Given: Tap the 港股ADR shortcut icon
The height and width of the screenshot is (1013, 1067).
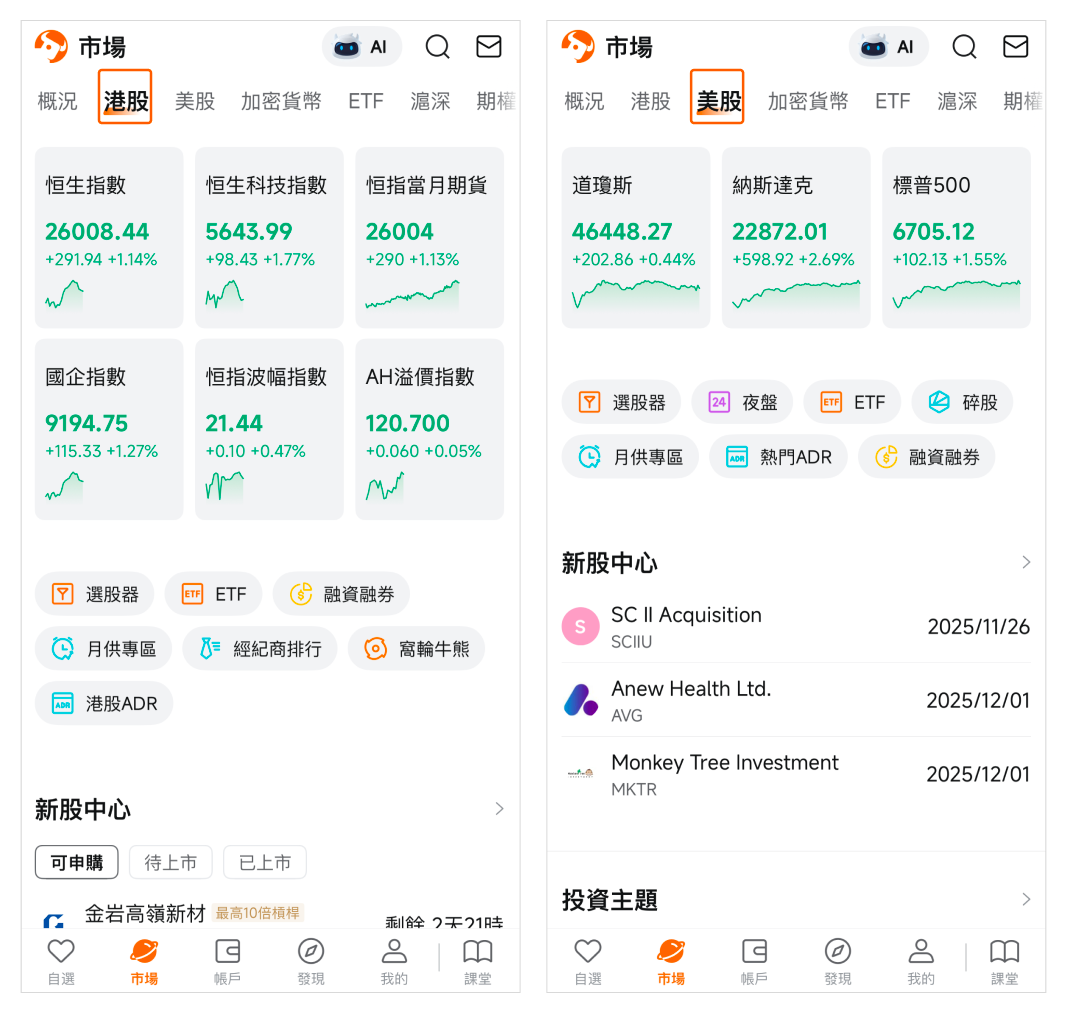Looking at the screenshot, I should coord(104,703).
